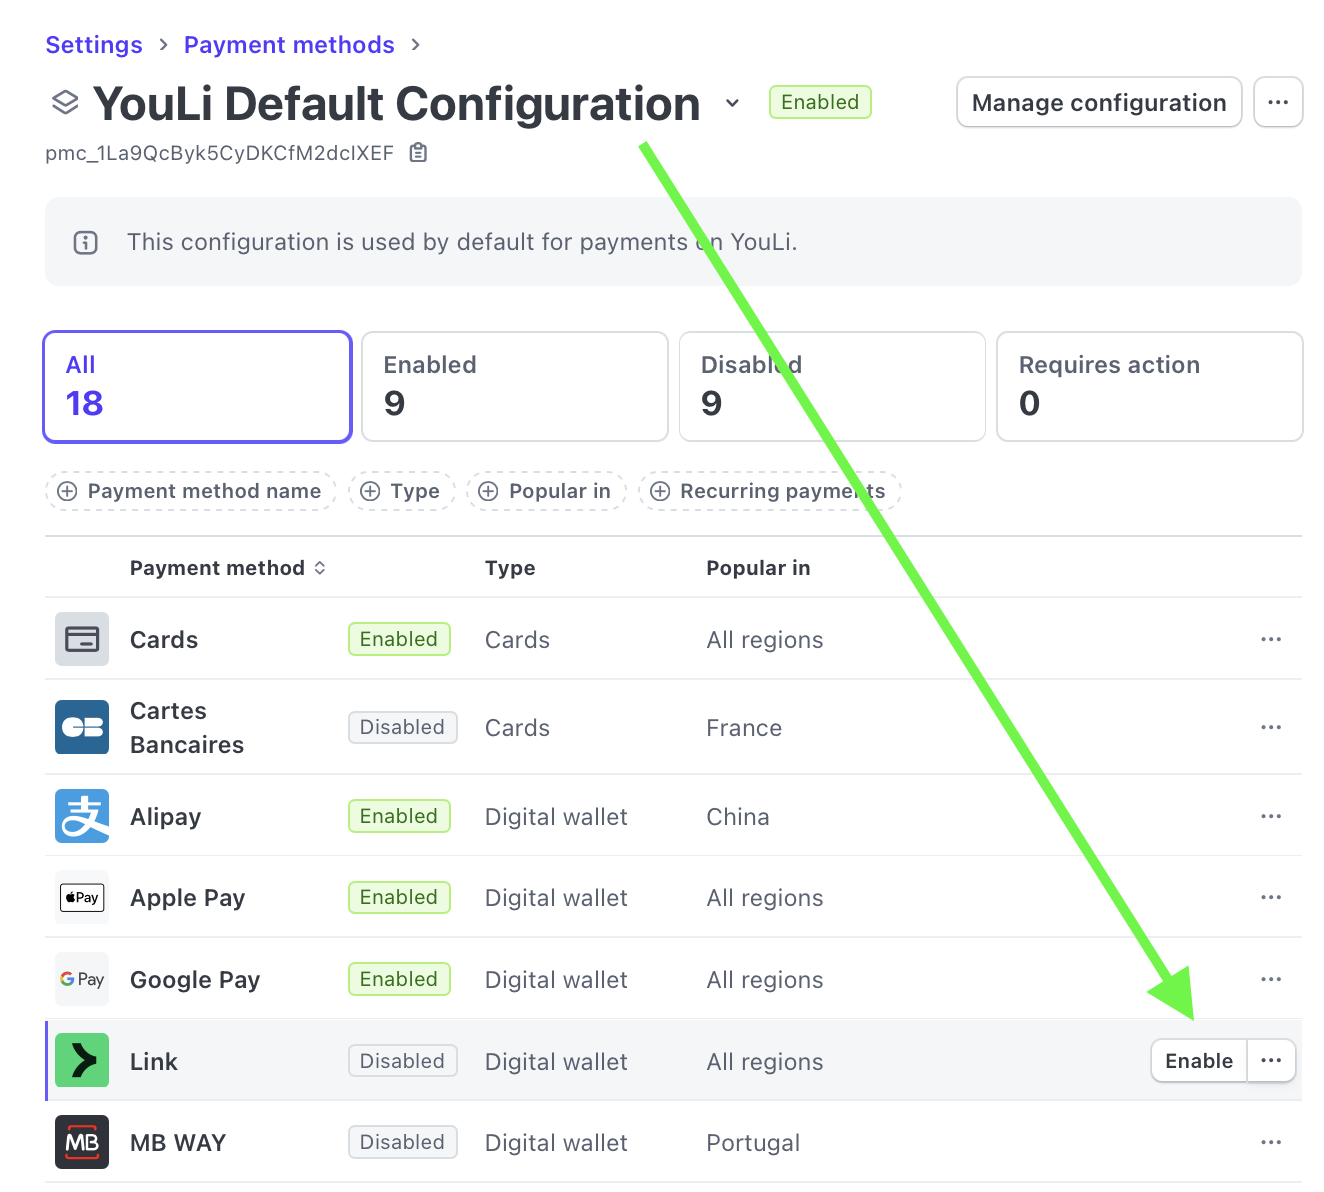The width and height of the screenshot is (1324, 1192).
Task: Open Manage configuration
Action: [1098, 102]
